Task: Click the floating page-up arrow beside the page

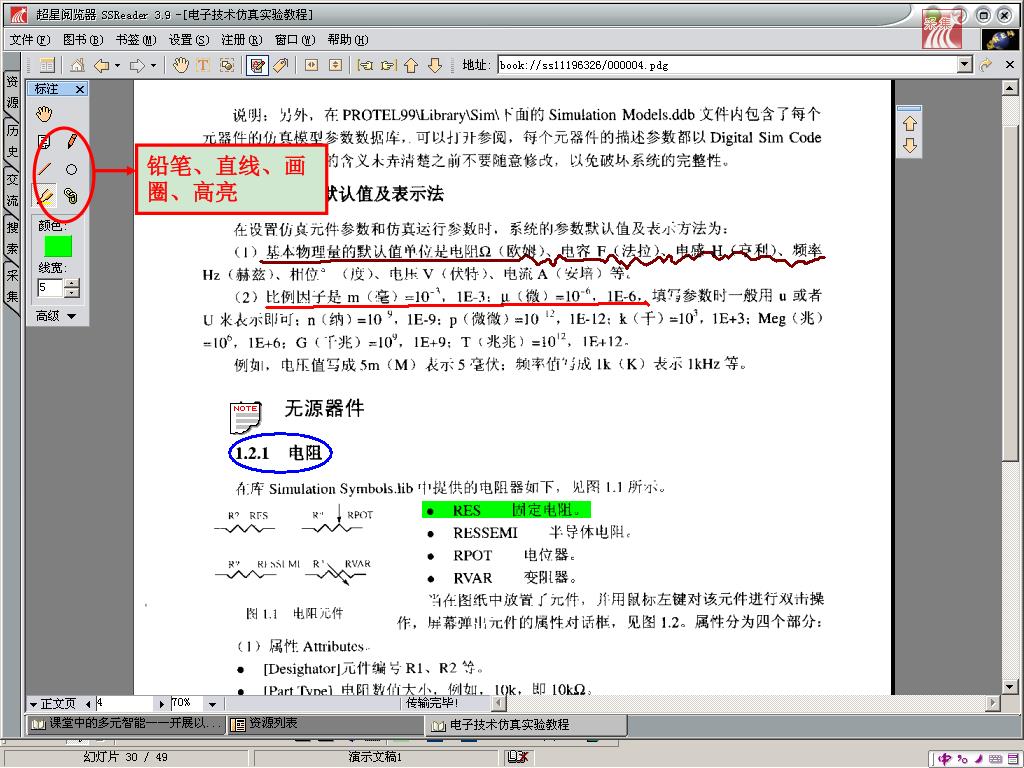Action: pyautogui.click(x=910, y=123)
